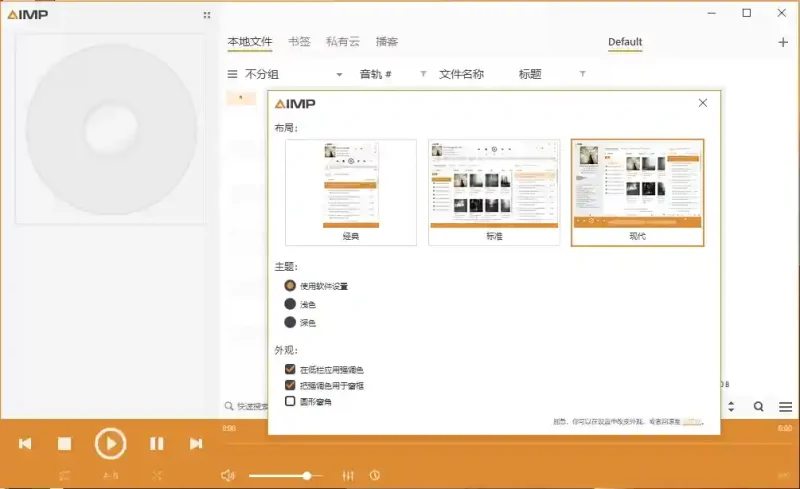This screenshot has height=489, width=800.
Task: Select the 浅色 light theme option
Action: [290, 304]
